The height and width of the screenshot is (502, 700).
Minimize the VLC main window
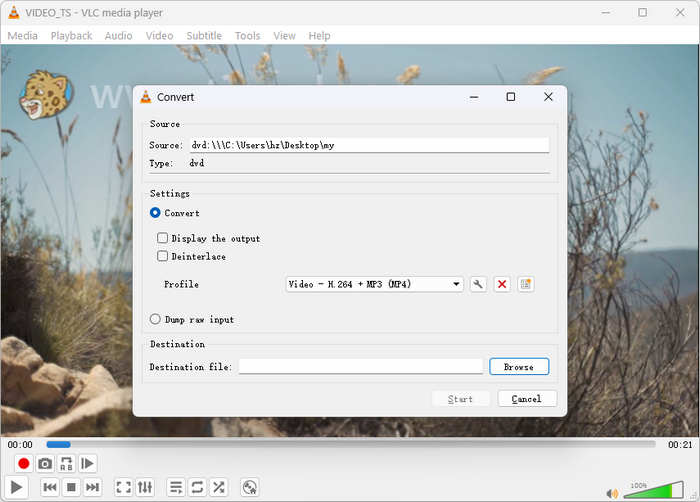(x=605, y=13)
